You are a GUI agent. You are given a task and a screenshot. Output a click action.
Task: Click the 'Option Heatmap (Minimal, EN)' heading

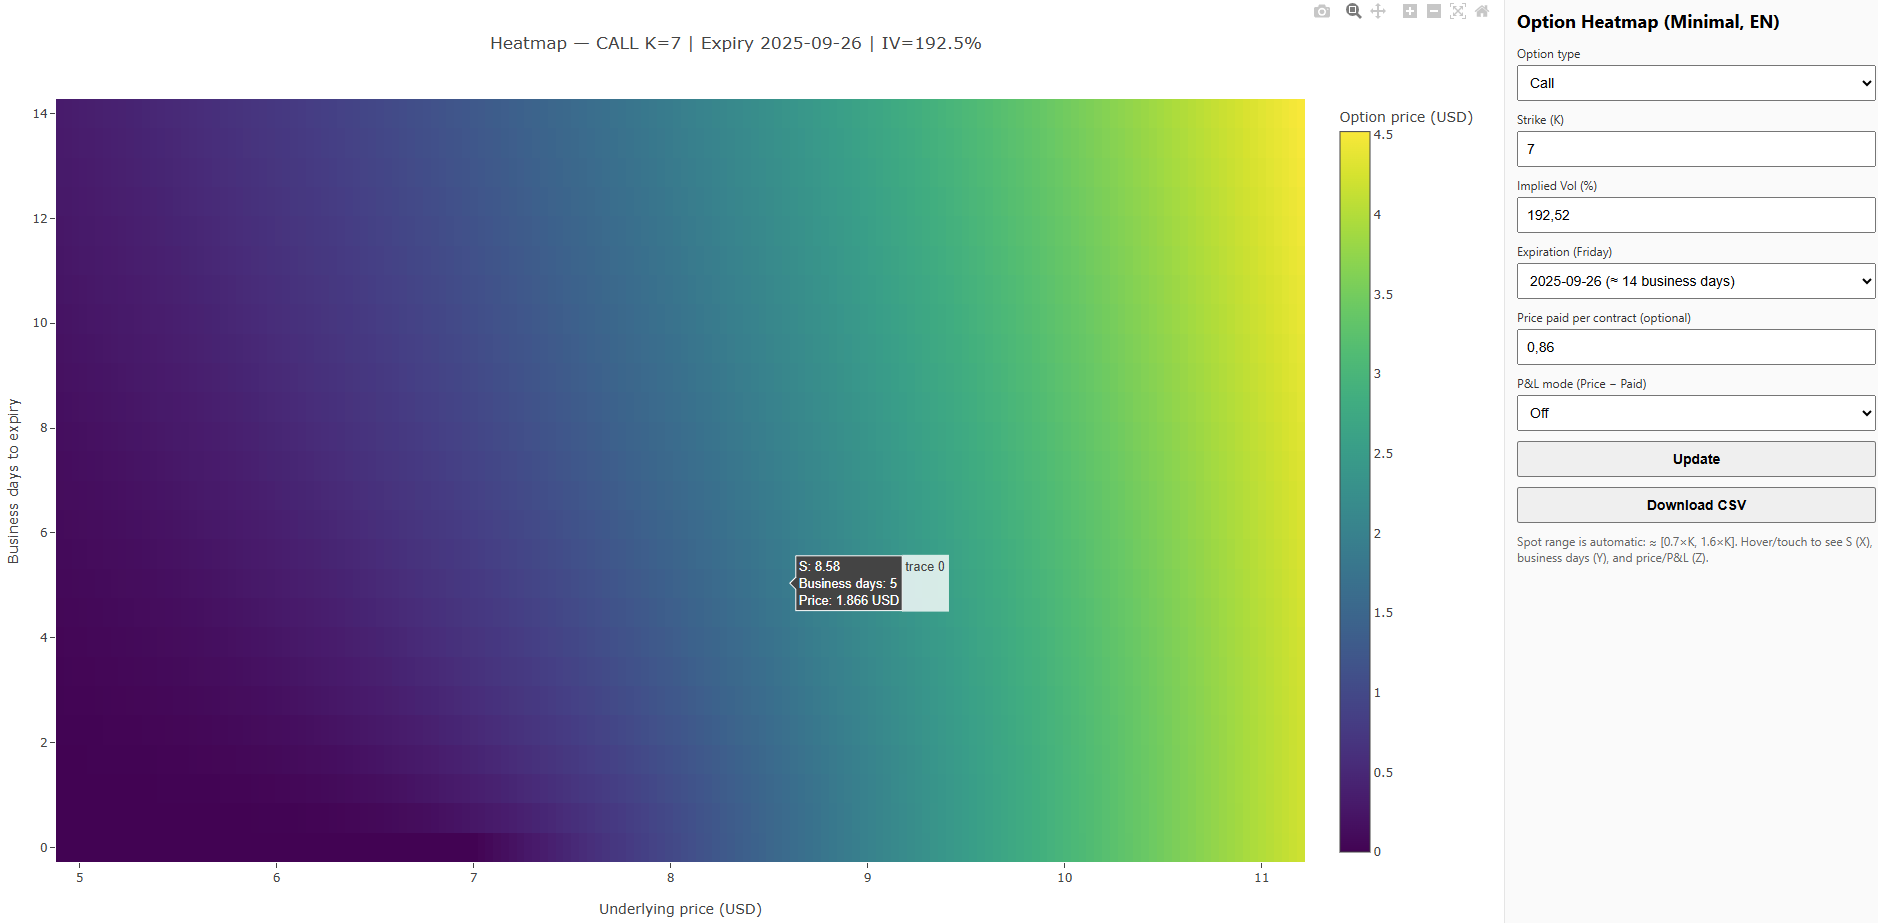[x=1648, y=22]
